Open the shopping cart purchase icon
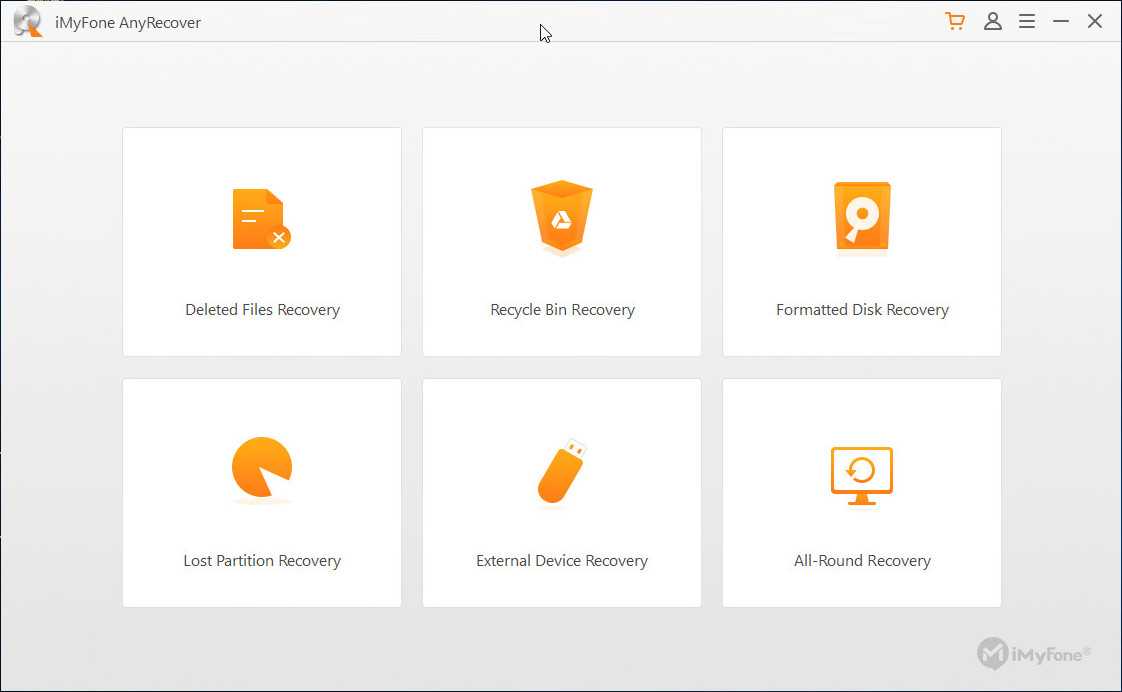Screen dimensions: 1122x692 click(x=955, y=21)
